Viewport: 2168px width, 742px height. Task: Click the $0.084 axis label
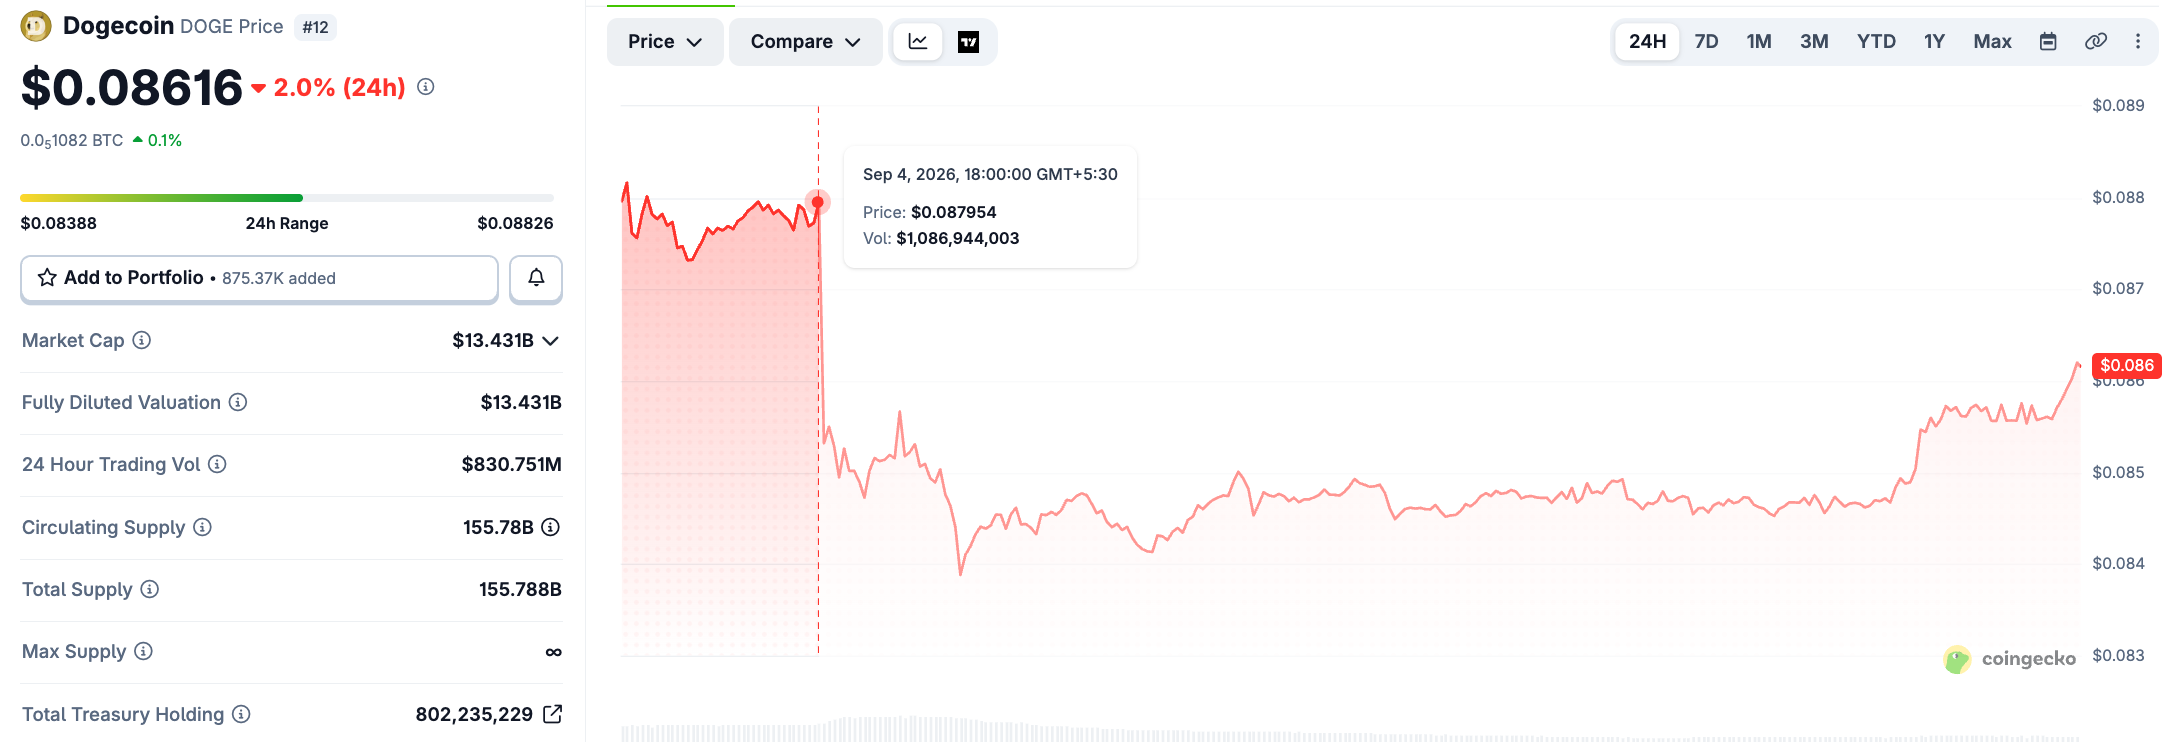(x=2118, y=563)
